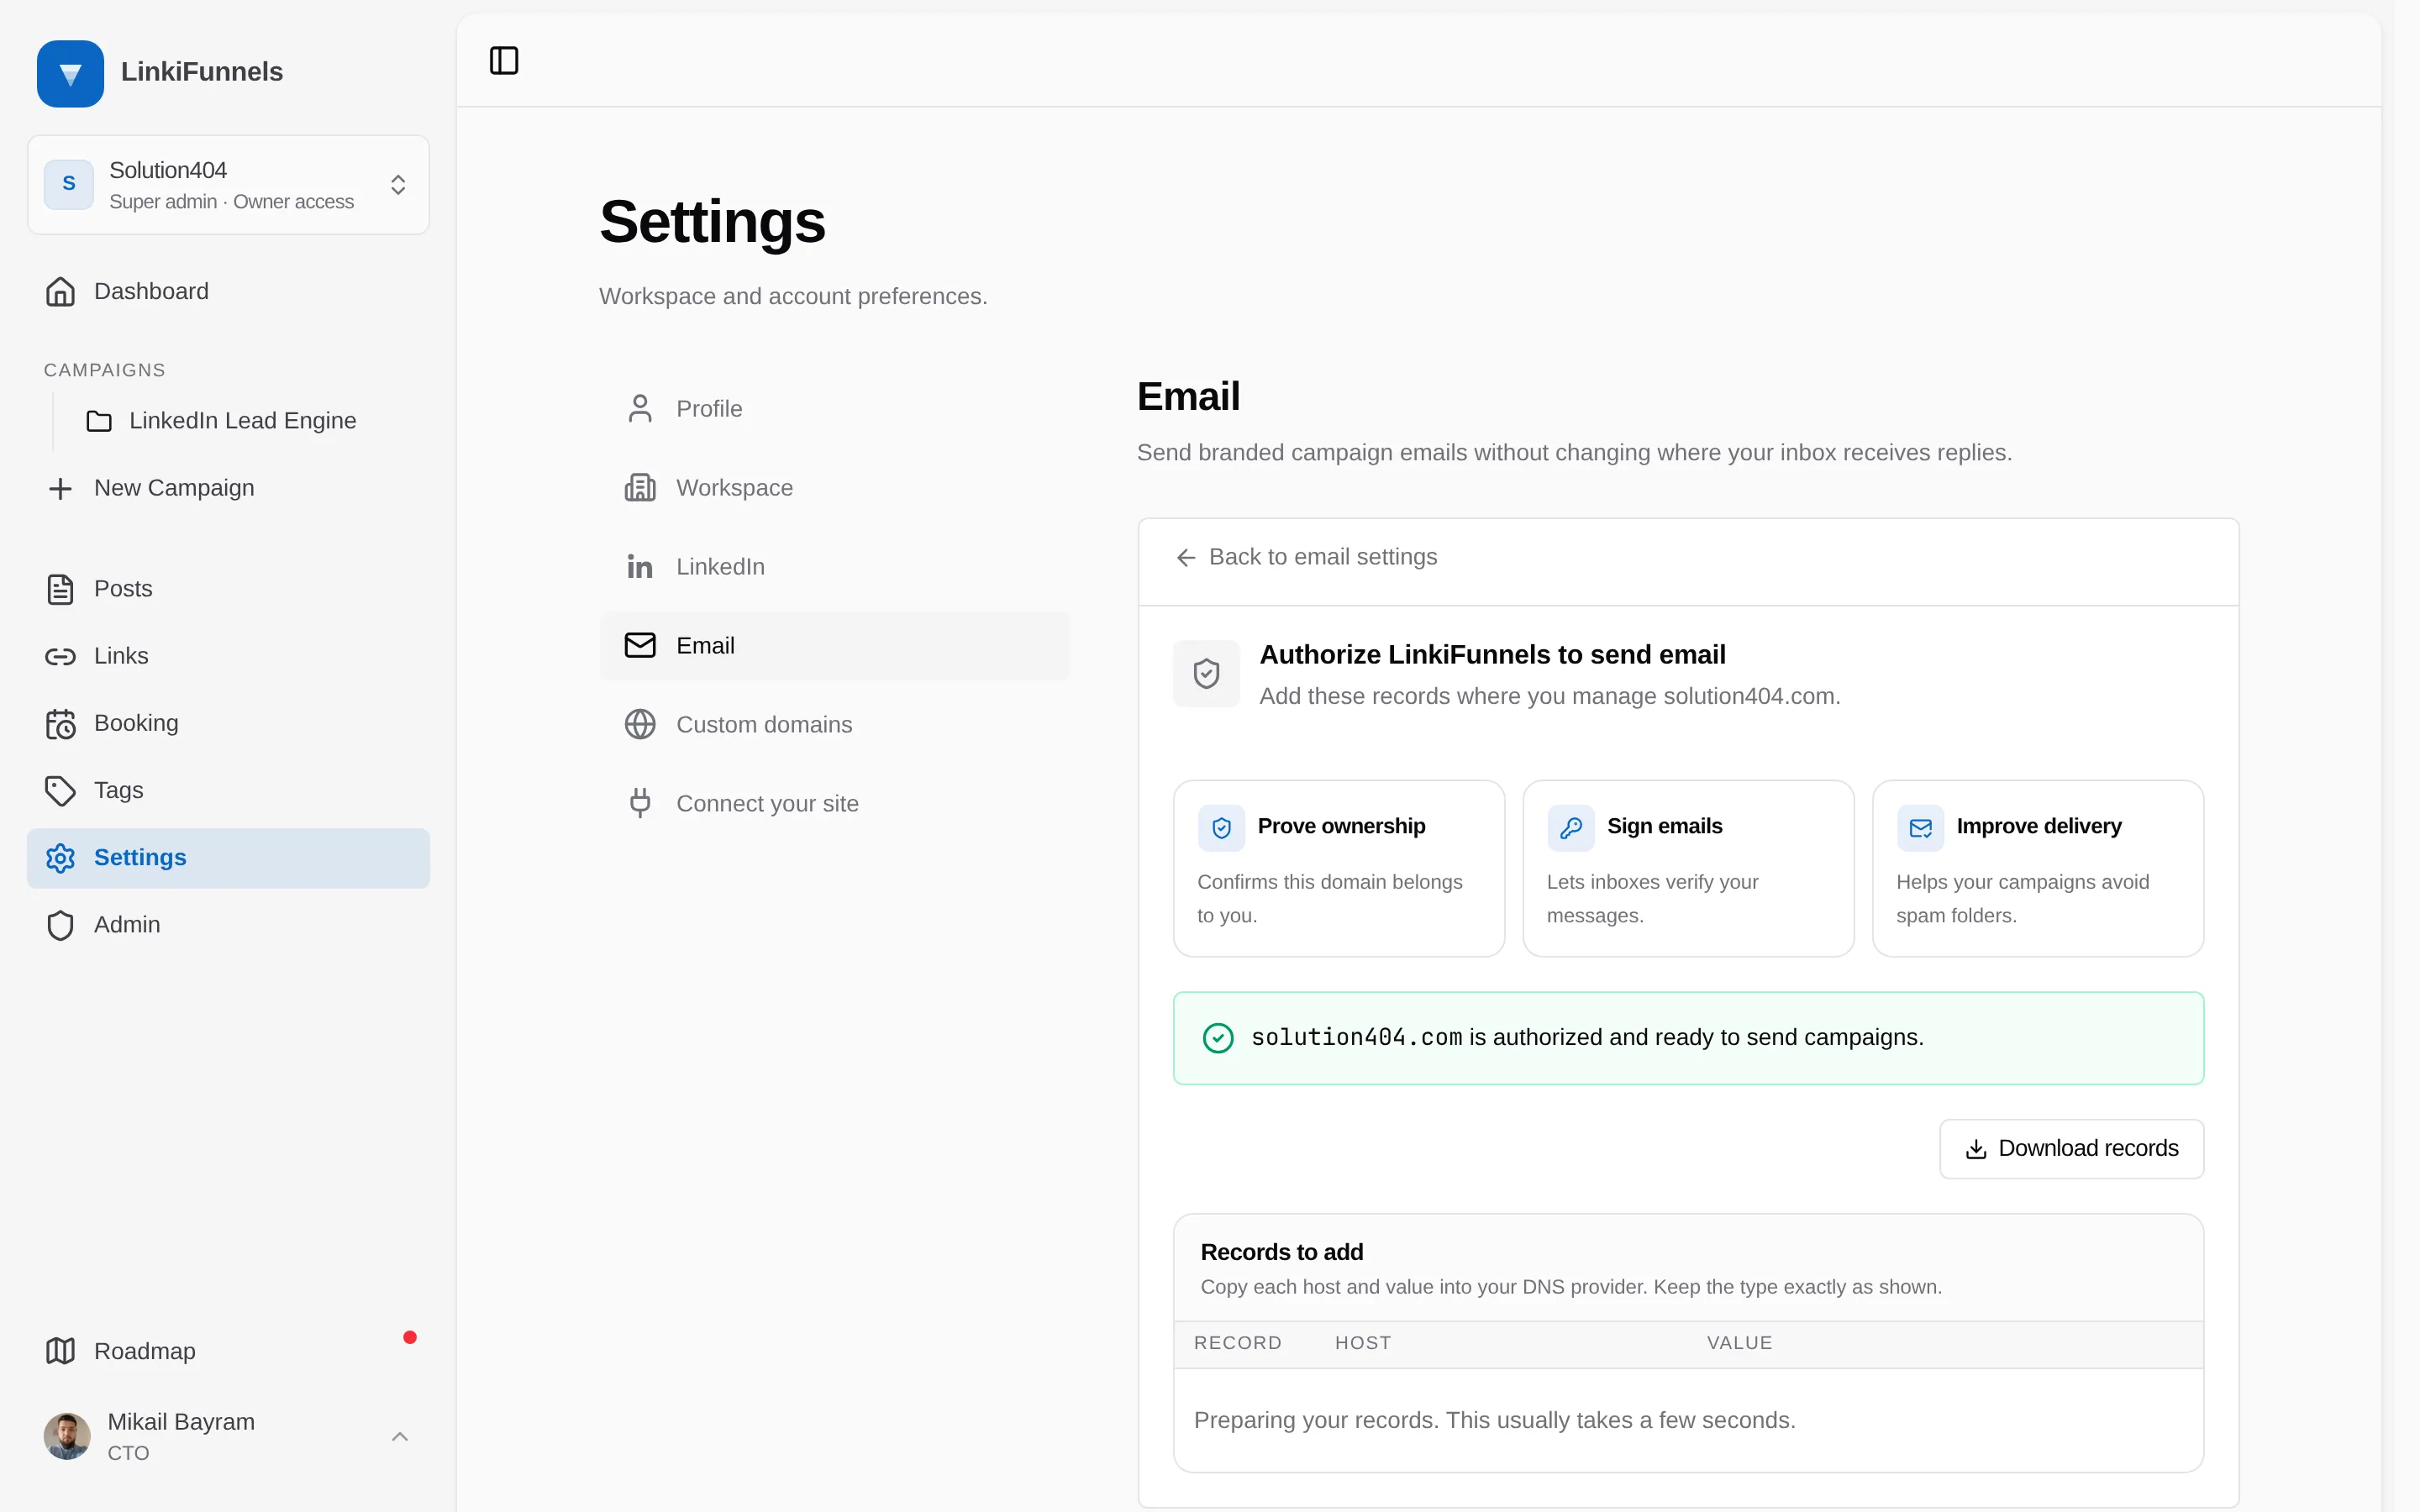Click 'Preparing your records' status text
The width and height of the screenshot is (2420, 1512).
point(1495,1420)
